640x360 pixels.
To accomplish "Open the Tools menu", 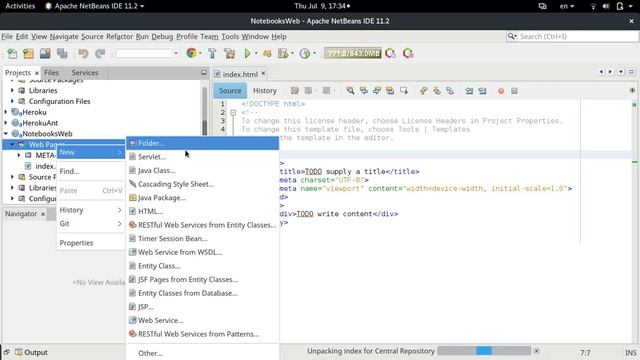I will pos(230,36).
